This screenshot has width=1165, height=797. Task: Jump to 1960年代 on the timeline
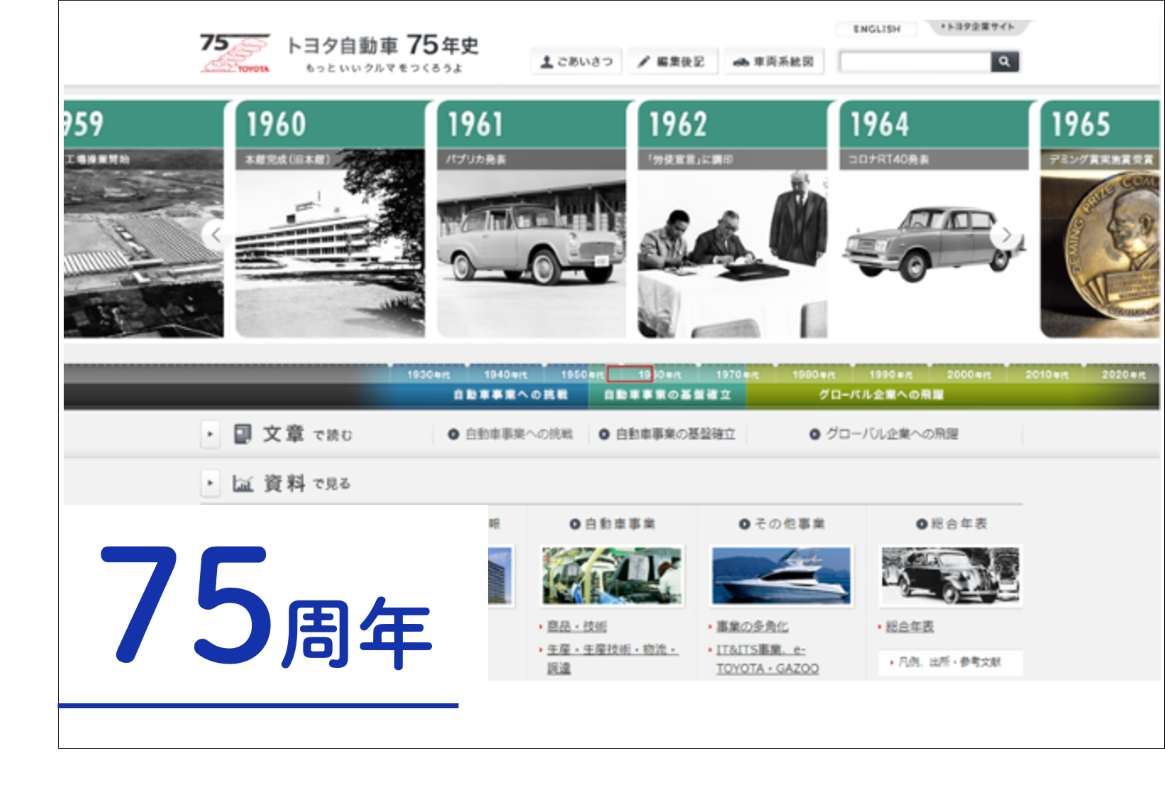tap(660, 374)
